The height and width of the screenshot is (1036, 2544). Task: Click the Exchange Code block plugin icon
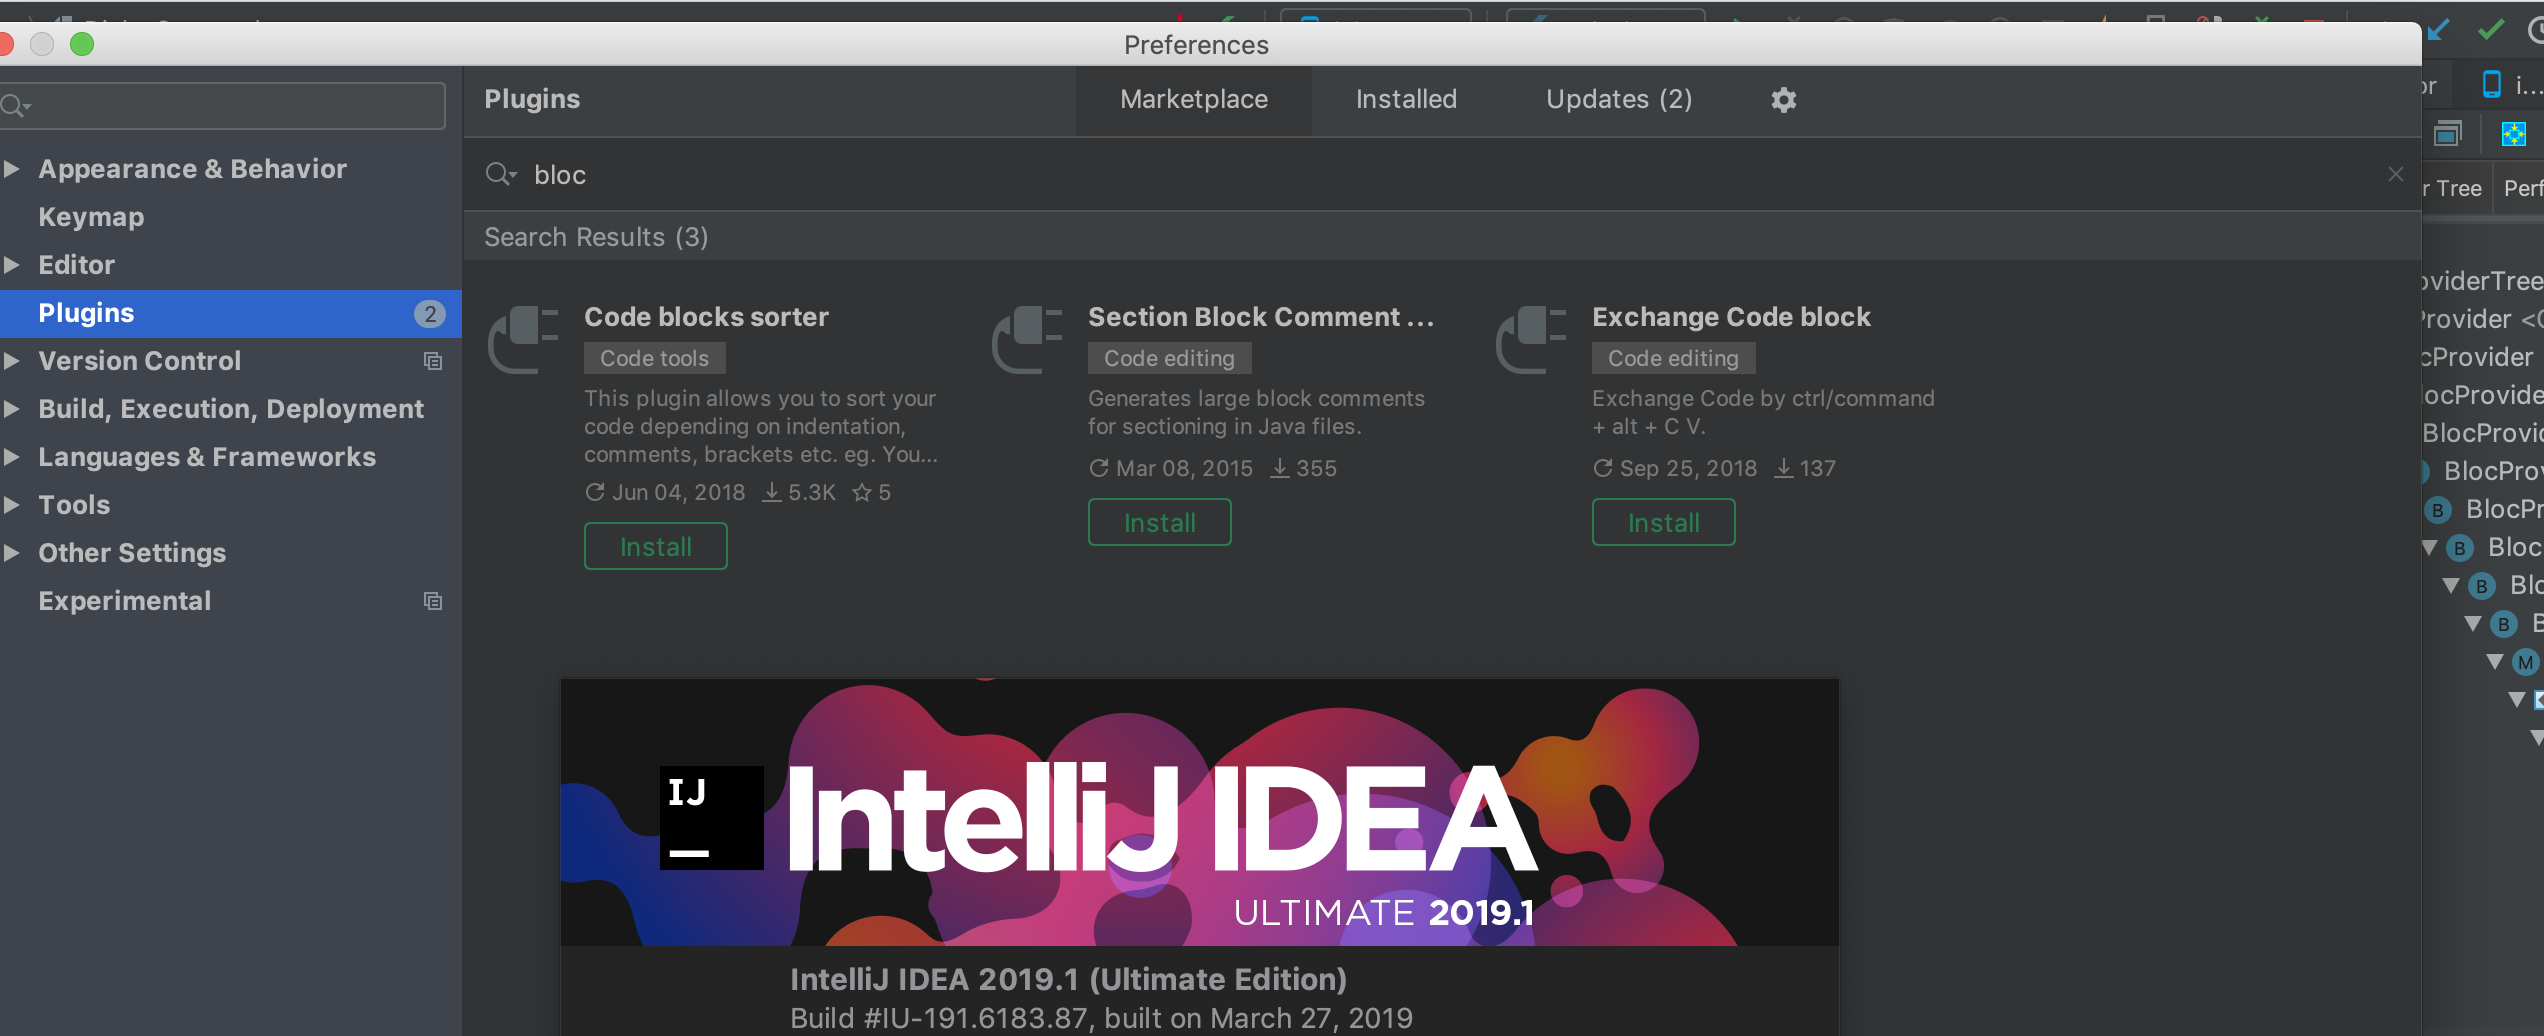coord(1531,340)
